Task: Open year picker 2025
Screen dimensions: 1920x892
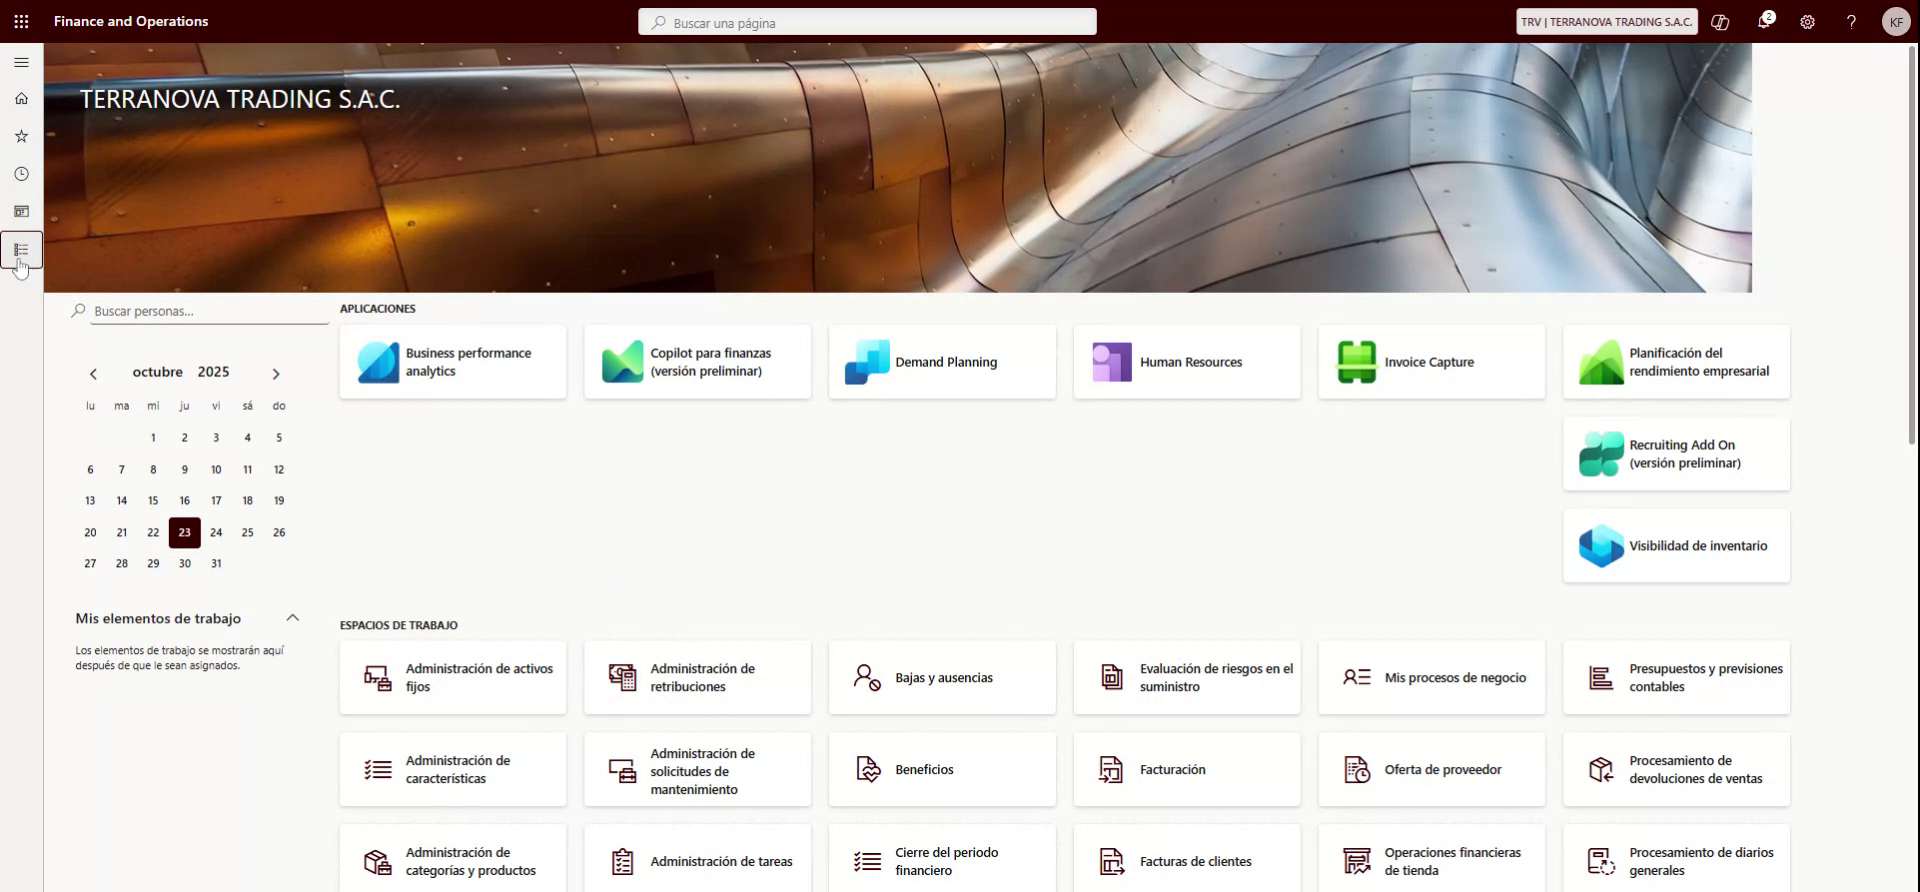Action: [213, 372]
